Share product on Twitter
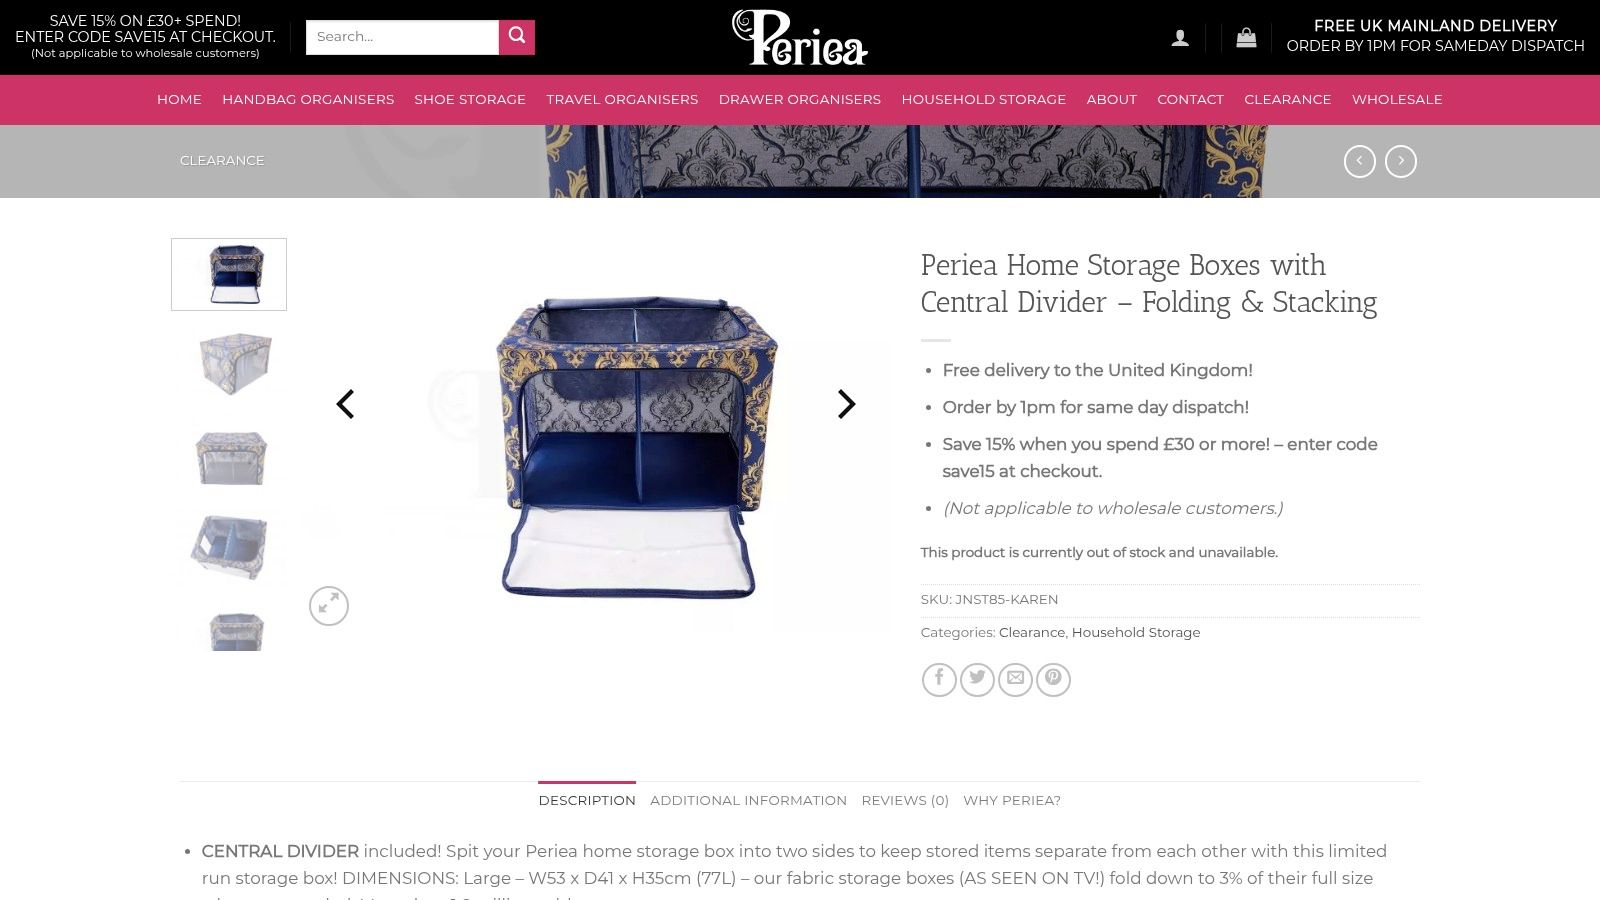 (x=977, y=679)
